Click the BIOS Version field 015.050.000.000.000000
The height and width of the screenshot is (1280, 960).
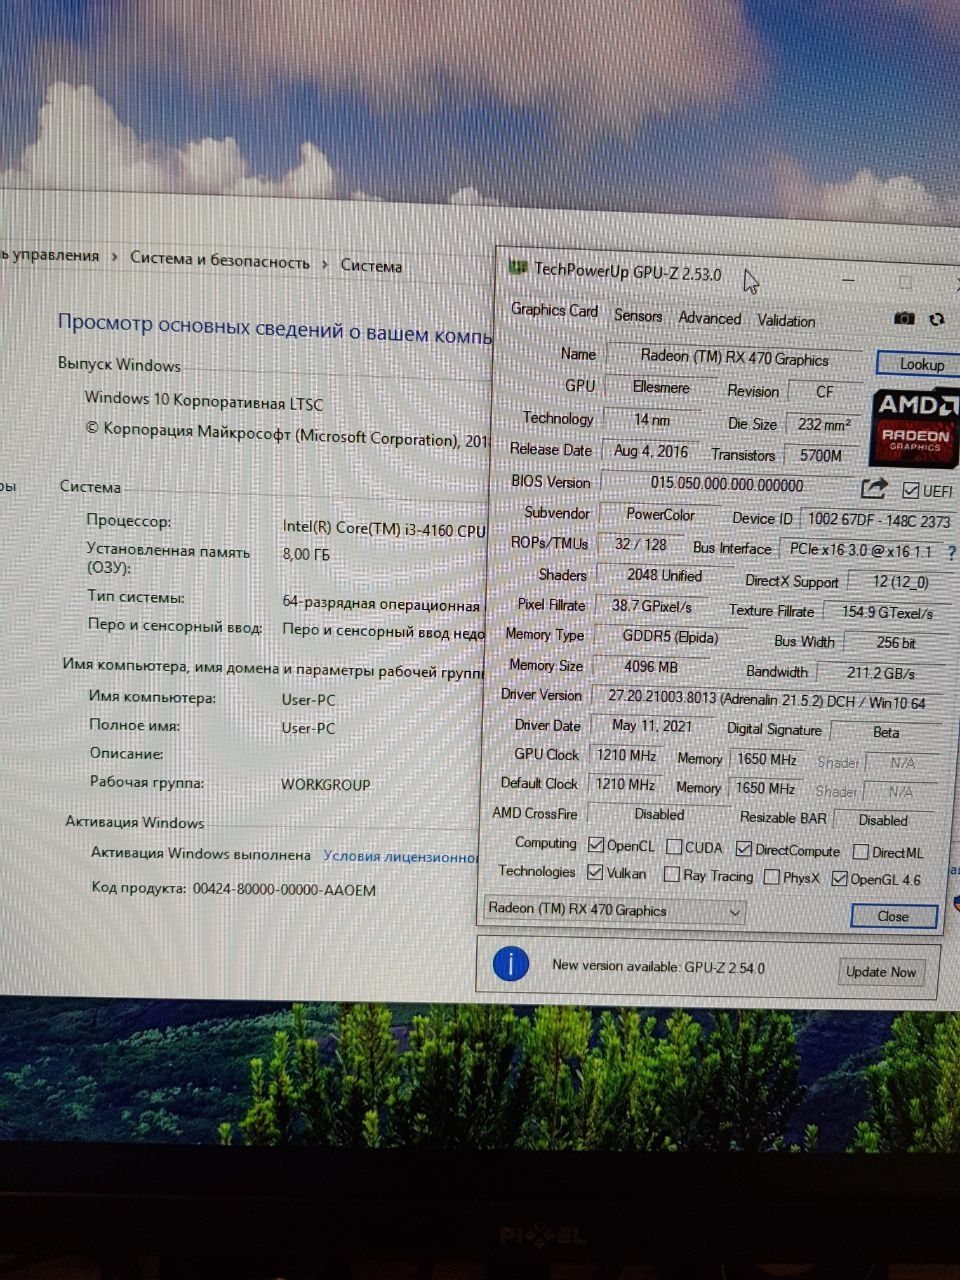coord(727,484)
